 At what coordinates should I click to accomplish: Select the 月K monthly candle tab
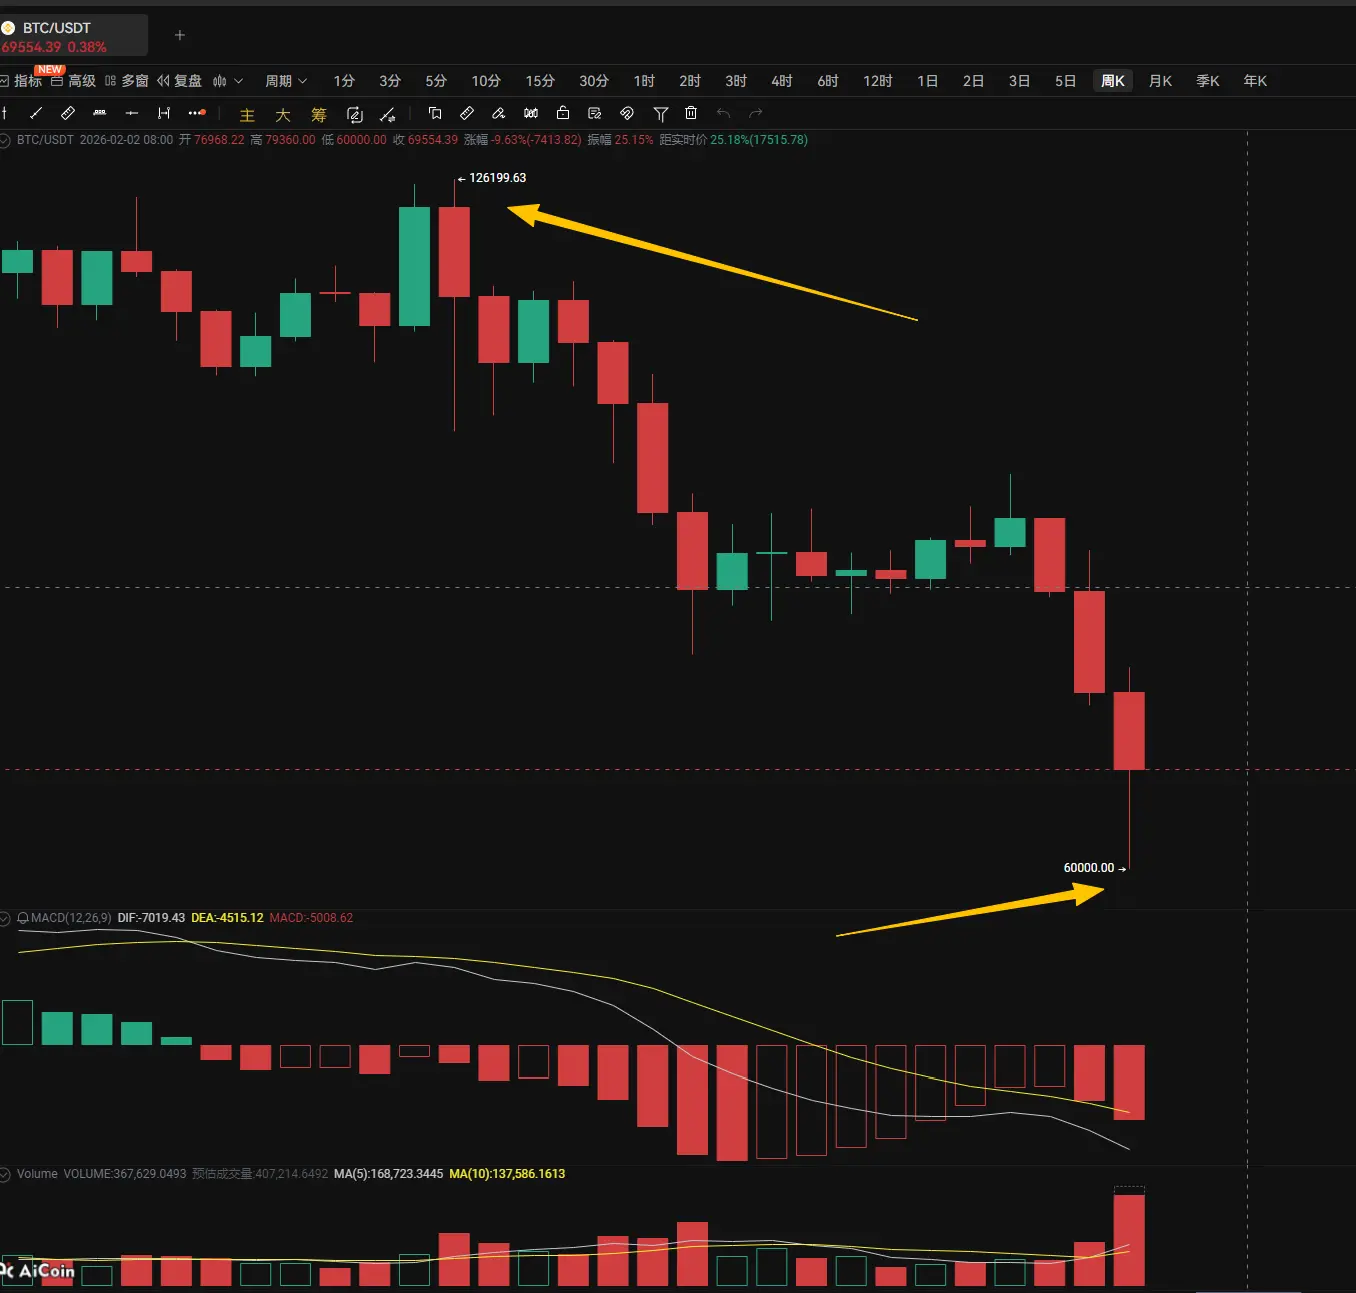(x=1160, y=81)
